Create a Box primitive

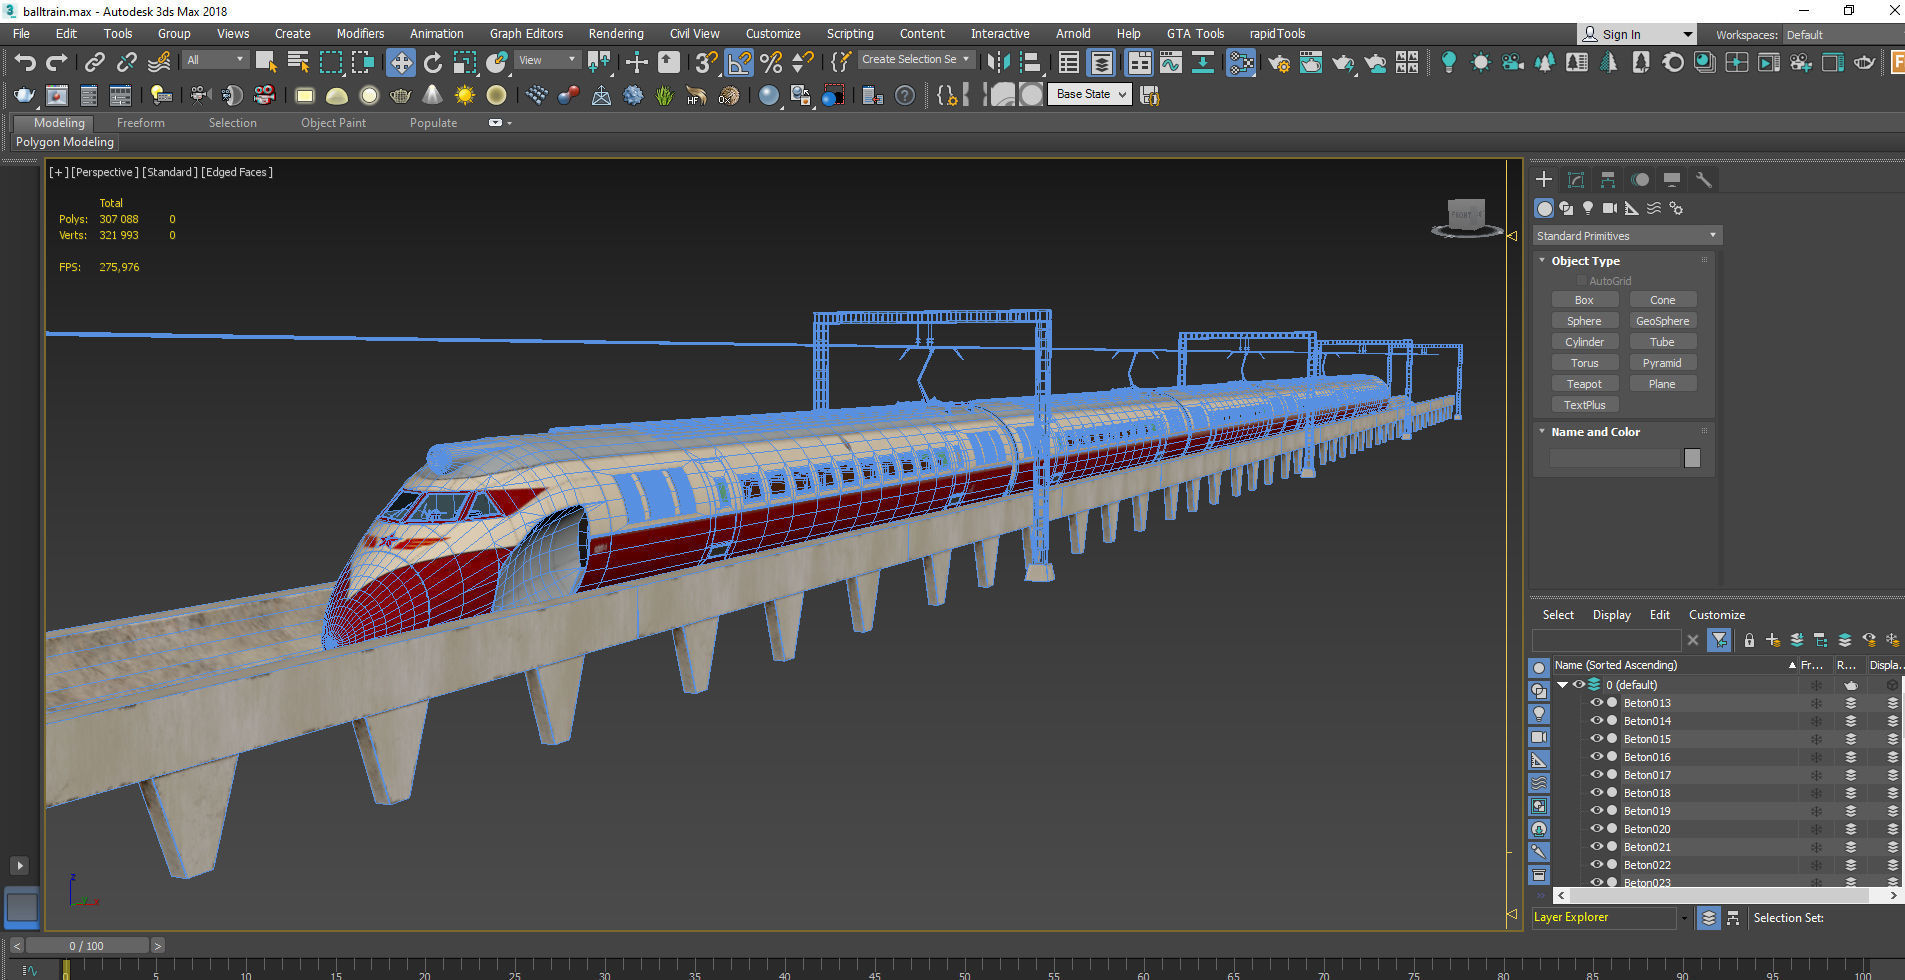click(x=1584, y=300)
